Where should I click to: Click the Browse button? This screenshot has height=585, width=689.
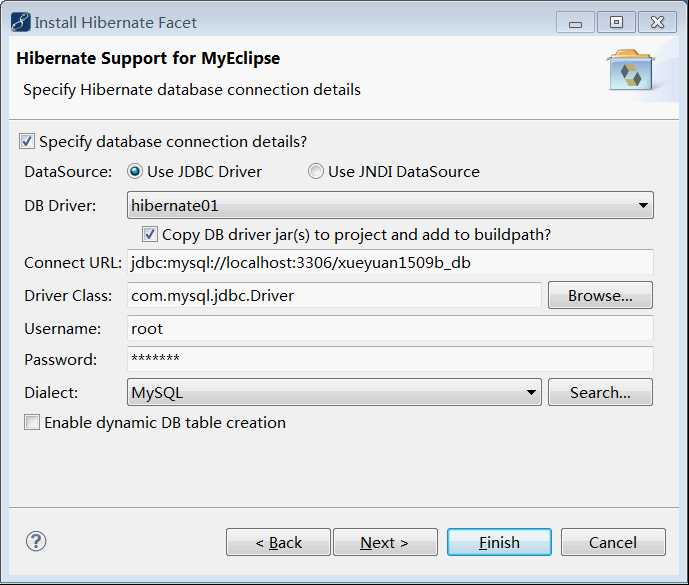(x=600, y=295)
